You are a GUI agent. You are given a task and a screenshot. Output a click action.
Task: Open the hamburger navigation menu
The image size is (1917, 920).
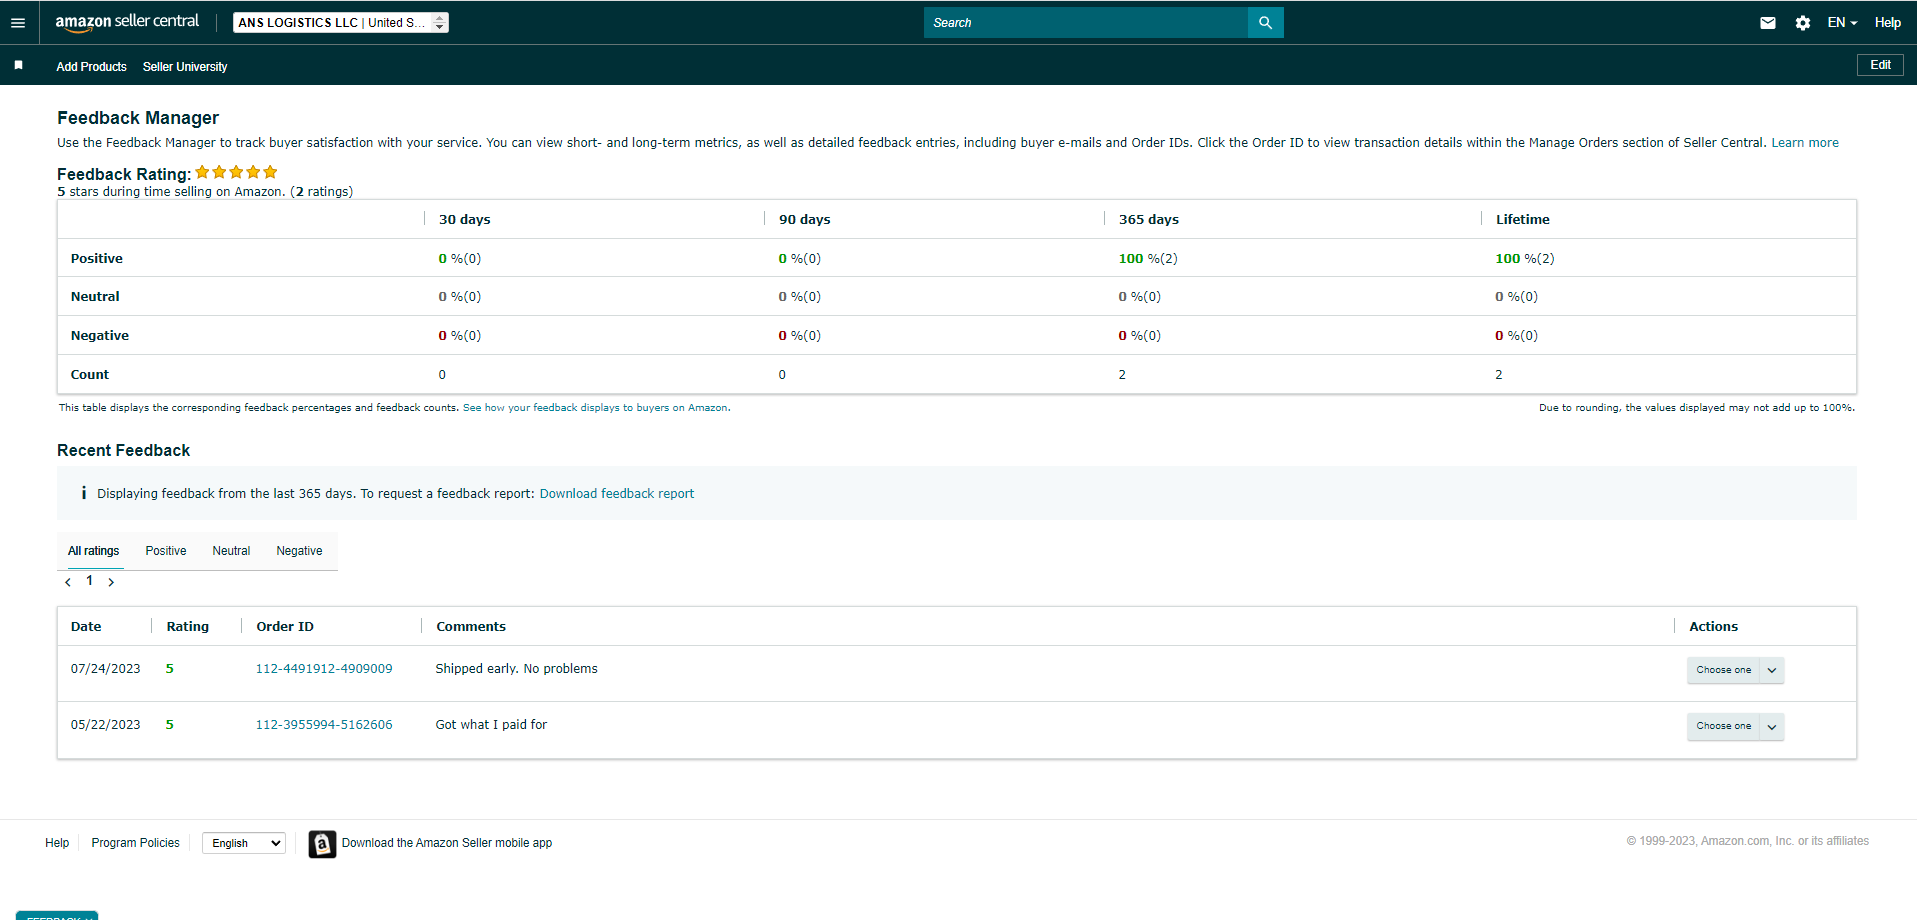point(17,23)
